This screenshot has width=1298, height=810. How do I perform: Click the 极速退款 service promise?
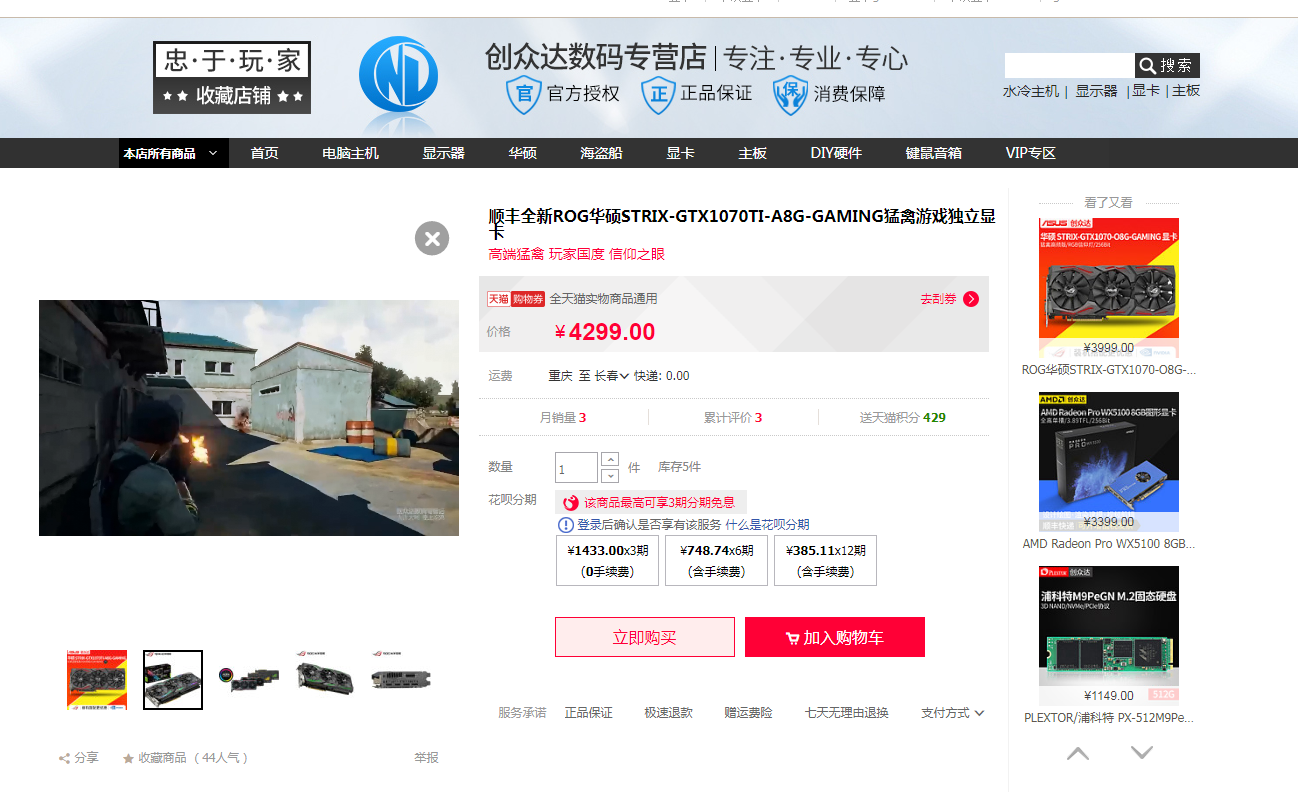pyautogui.click(x=668, y=713)
